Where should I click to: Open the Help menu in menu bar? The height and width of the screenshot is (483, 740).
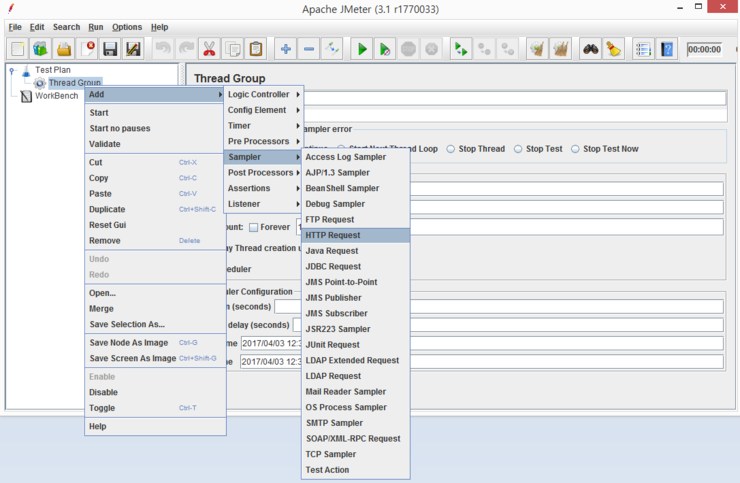pyautogui.click(x=160, y=27)
